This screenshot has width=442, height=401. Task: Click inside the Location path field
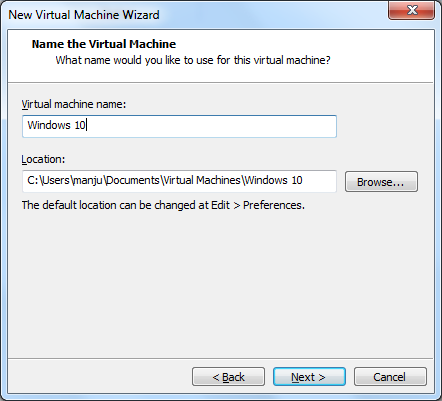coord(179,181)
